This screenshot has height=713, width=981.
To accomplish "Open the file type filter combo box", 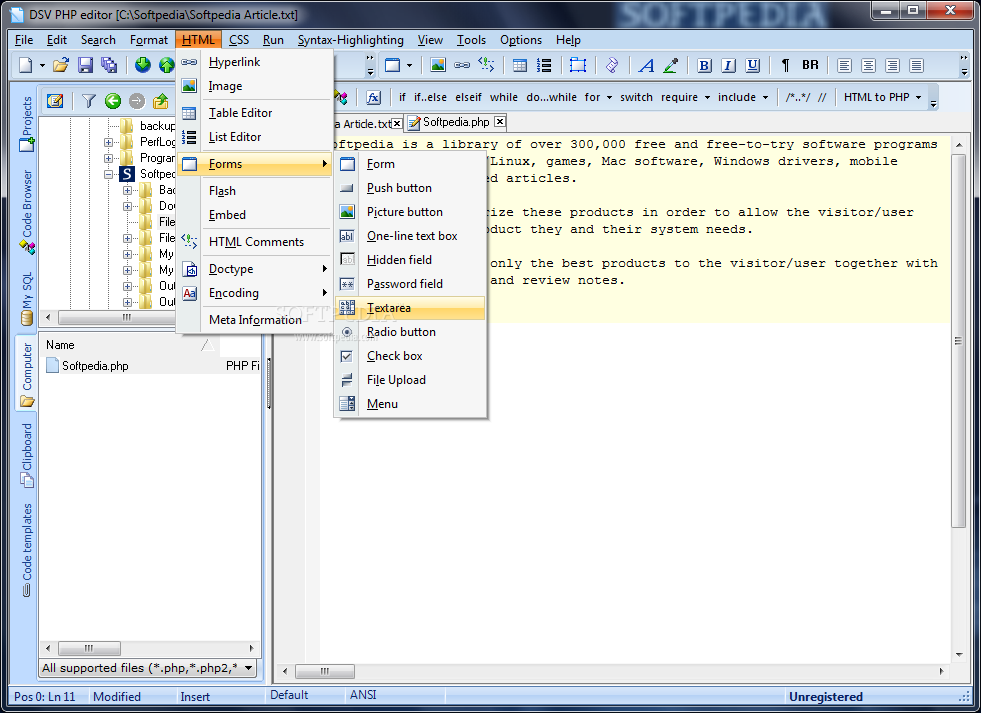I will (148, 668).
